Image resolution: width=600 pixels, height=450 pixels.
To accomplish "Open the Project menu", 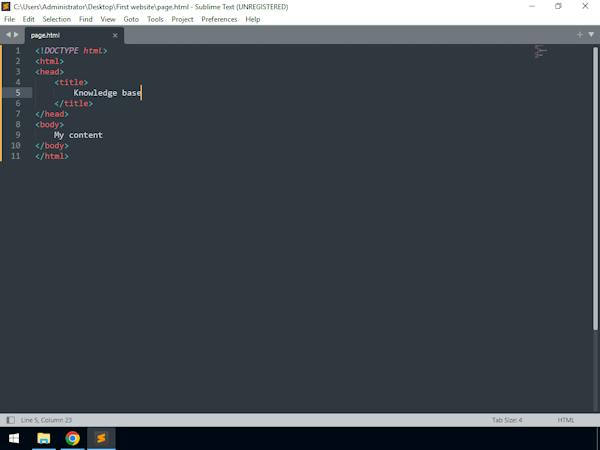I will (182, 19).
